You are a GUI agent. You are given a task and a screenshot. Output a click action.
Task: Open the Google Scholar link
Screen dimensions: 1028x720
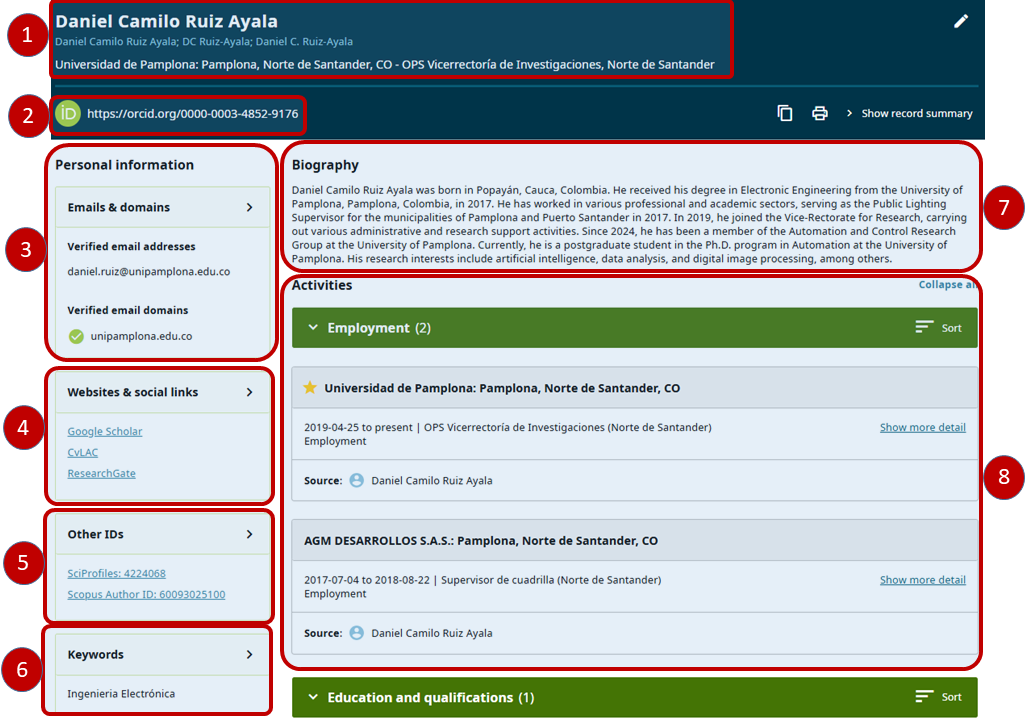pyautogui.click(x=105, y=432)
